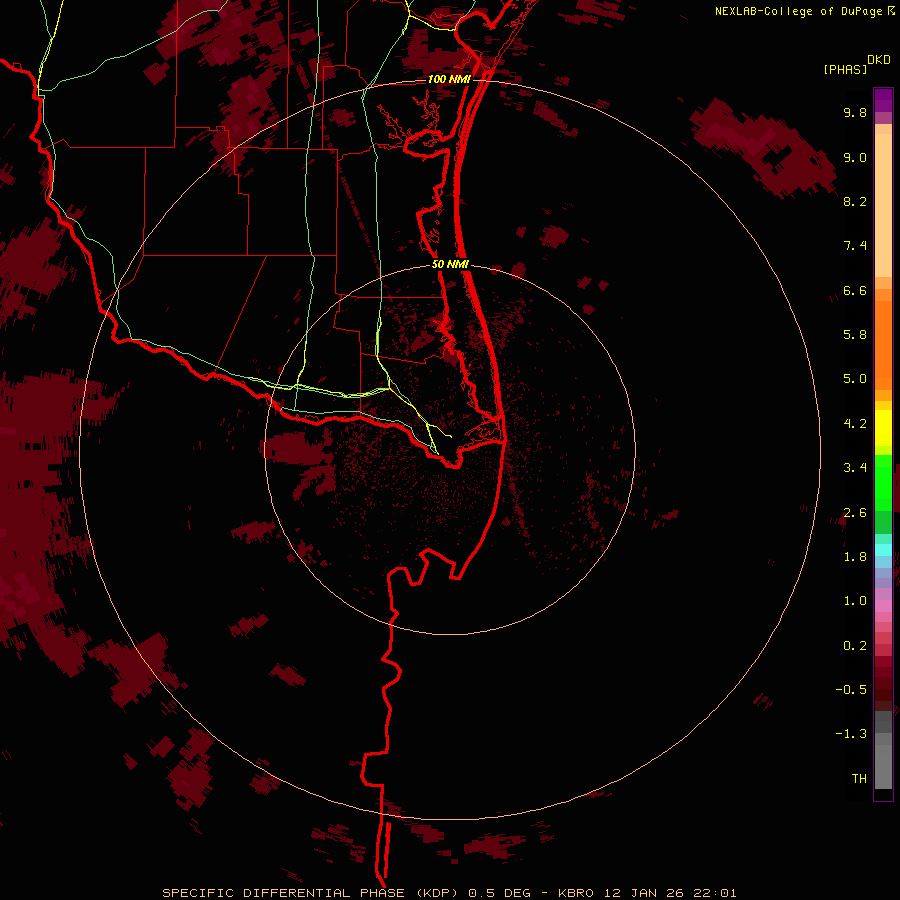The width and height of the screenshot is (900, 900).
Task: Click the 1.0 color scale value
Action: click(855, 601)
